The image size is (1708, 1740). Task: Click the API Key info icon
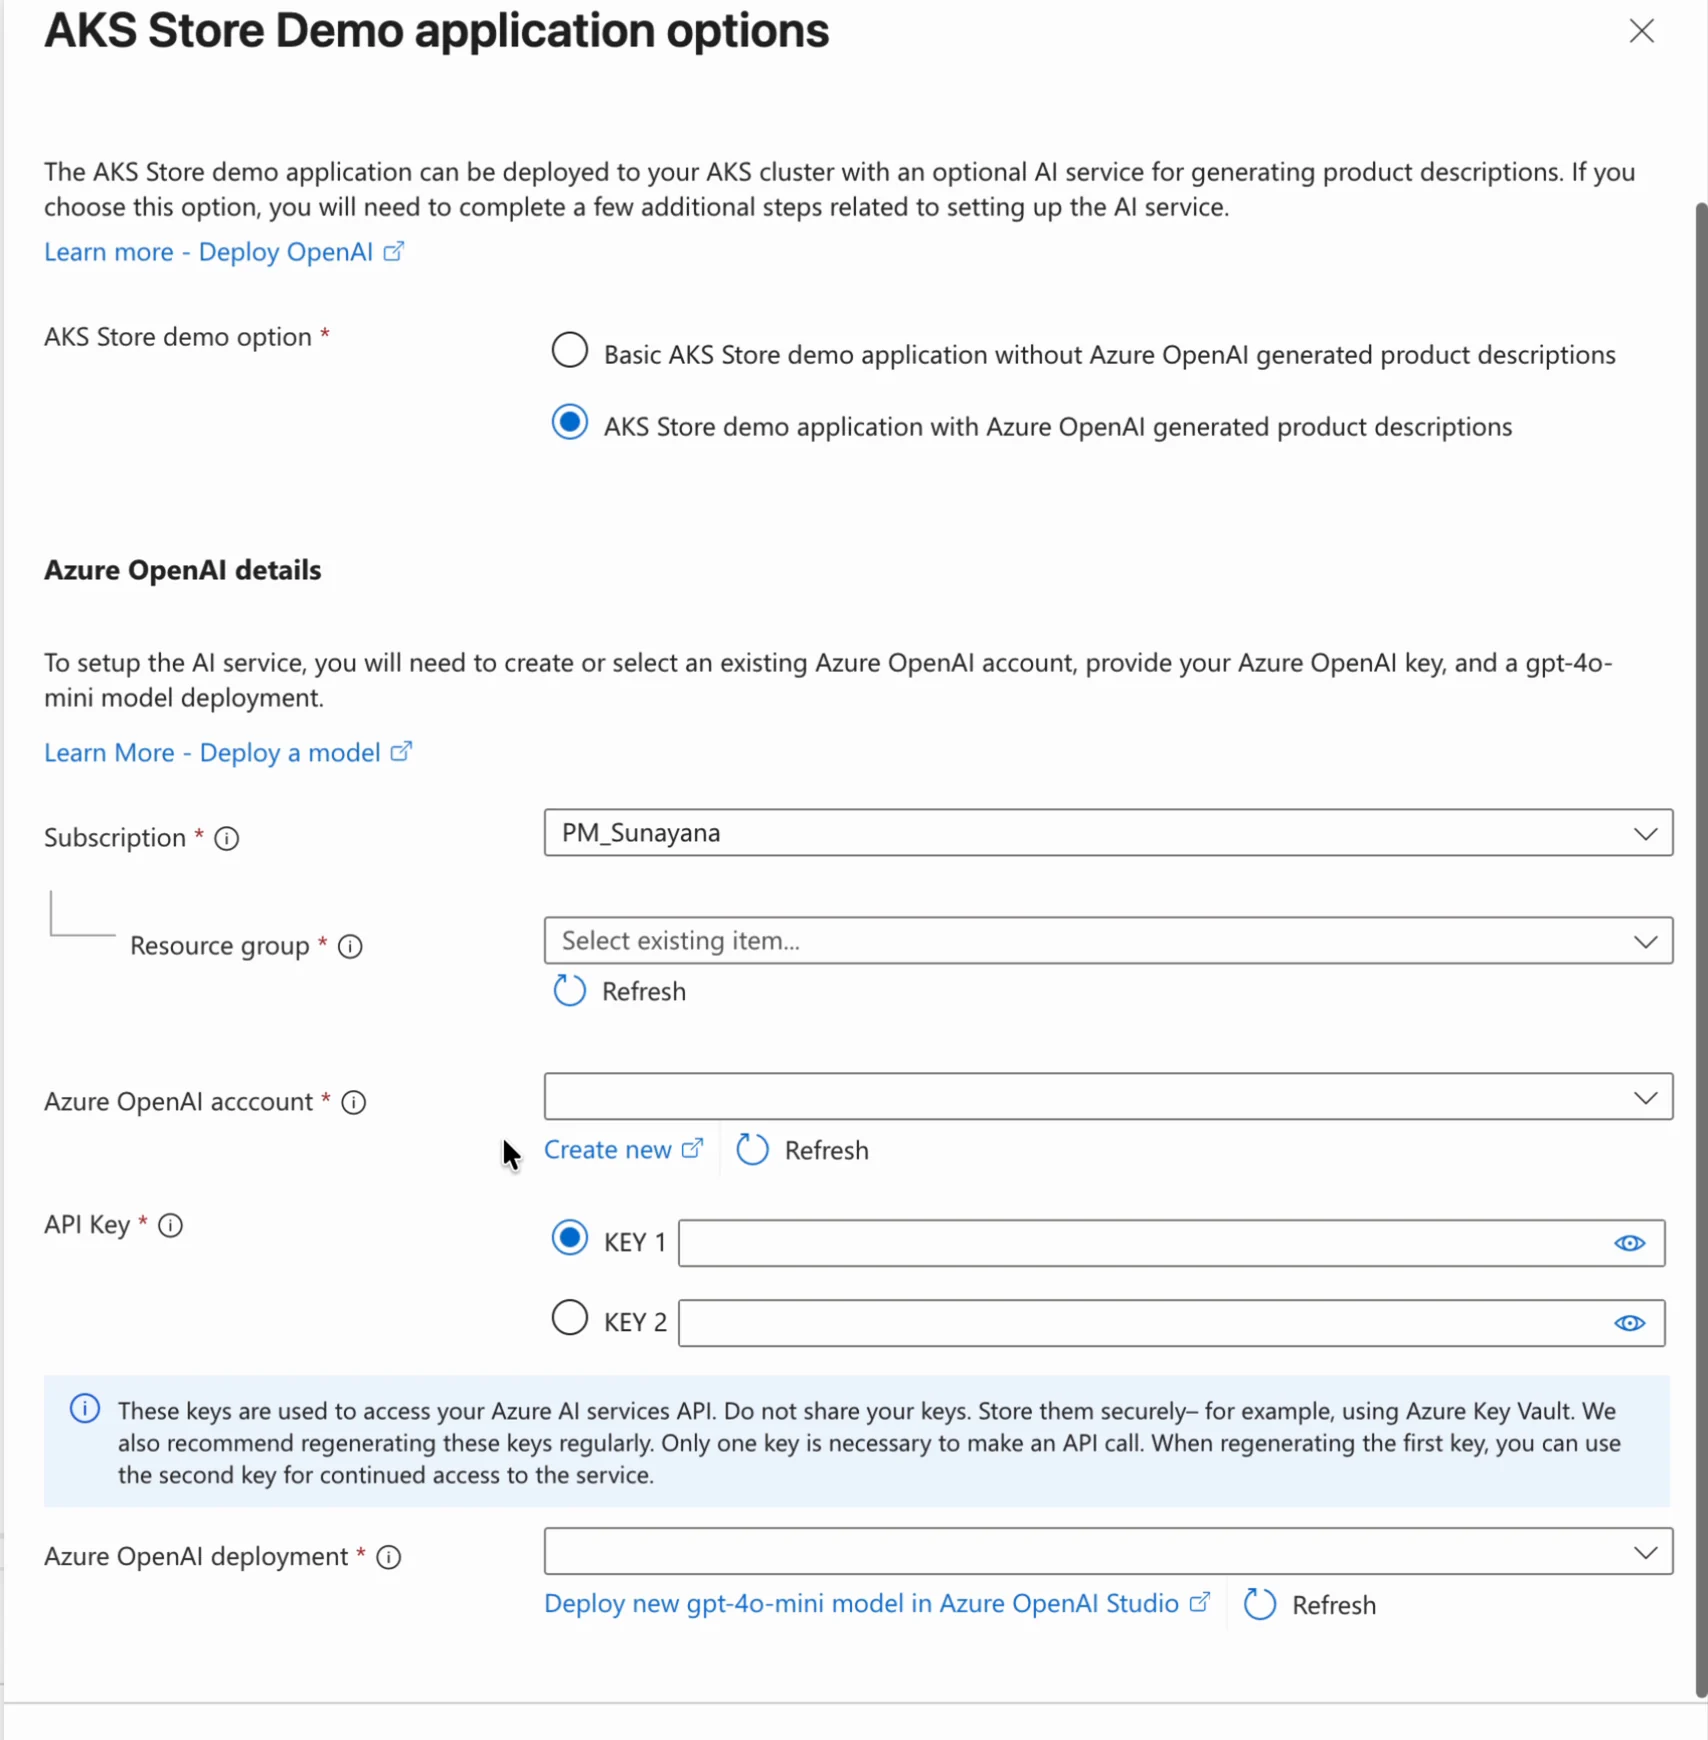[x=171, y=1226]
